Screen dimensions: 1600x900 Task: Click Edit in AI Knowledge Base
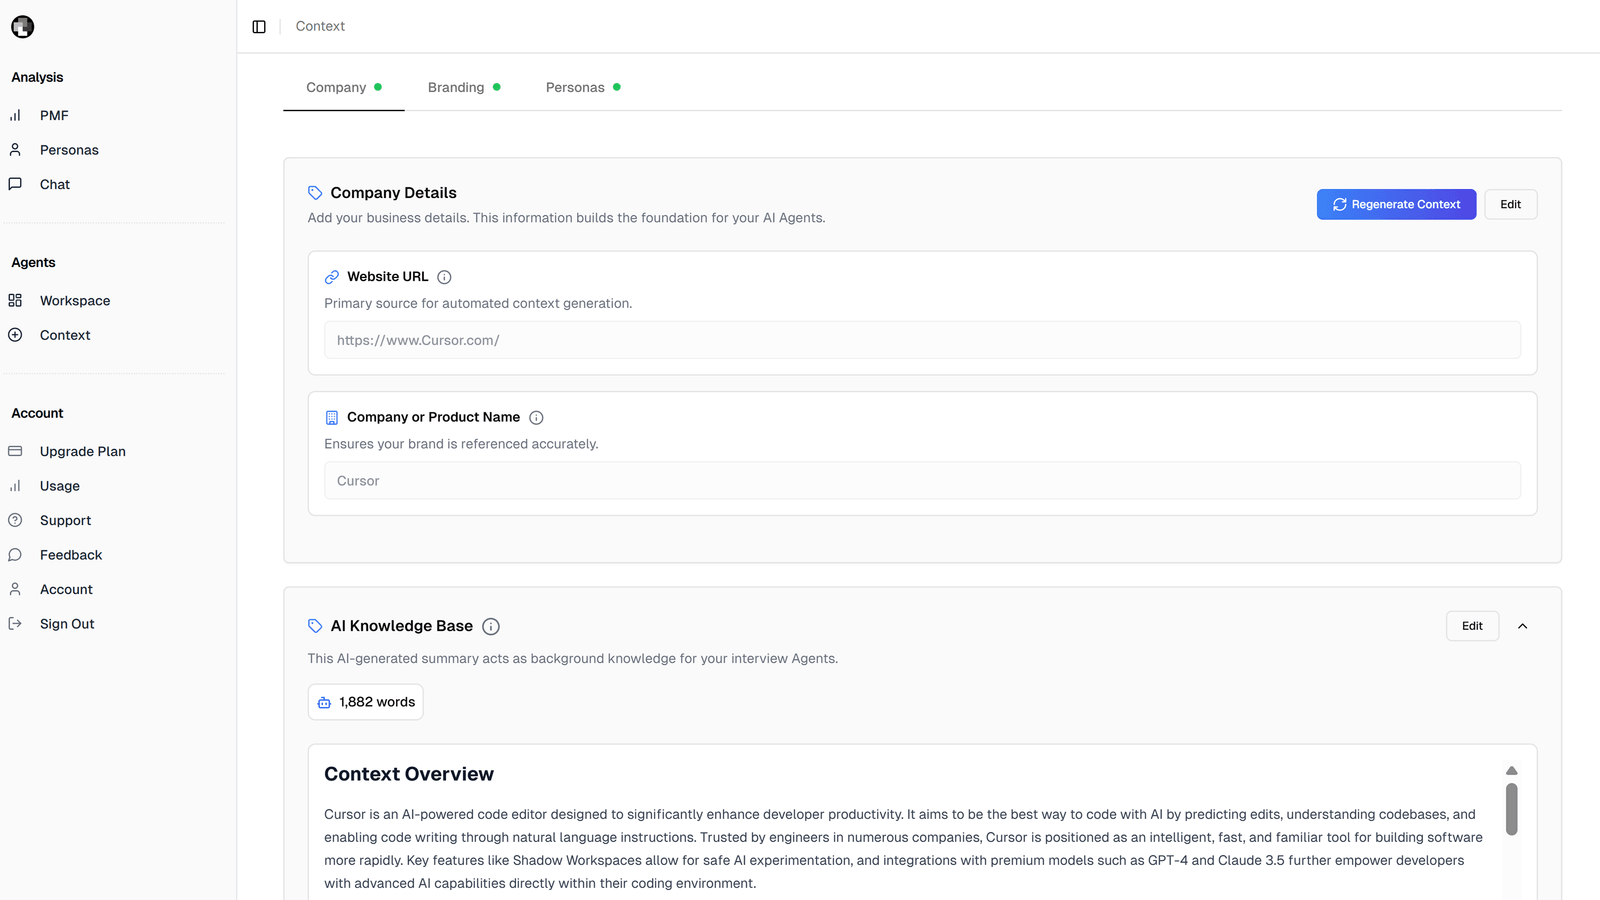[x=1472, y=626]
